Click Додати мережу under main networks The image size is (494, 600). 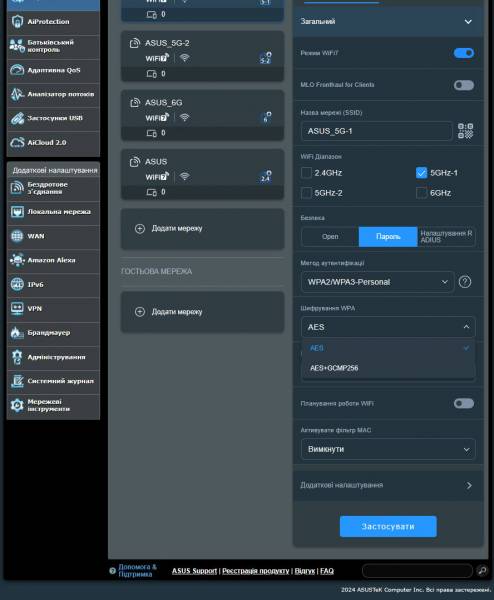[x=202, y=229]
